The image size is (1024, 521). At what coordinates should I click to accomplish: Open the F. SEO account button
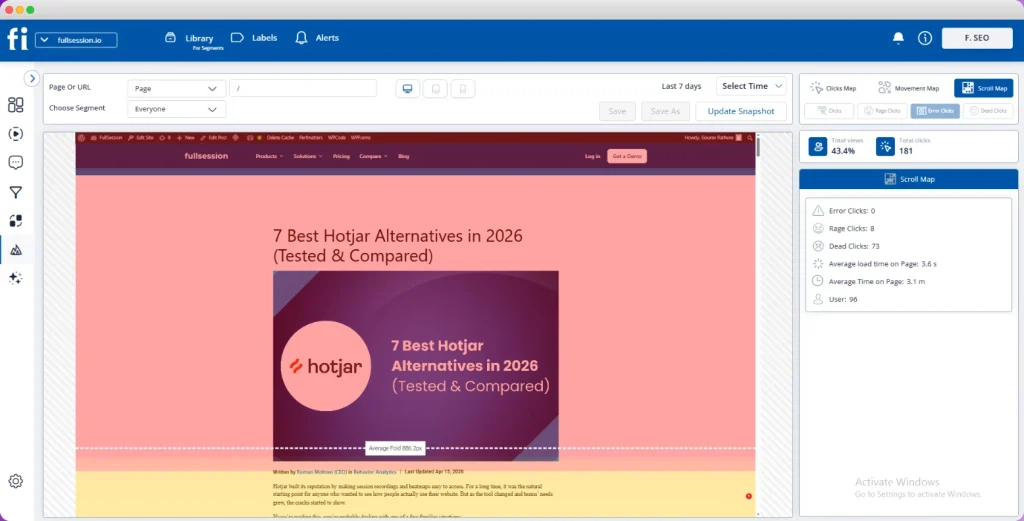(977, 38)
